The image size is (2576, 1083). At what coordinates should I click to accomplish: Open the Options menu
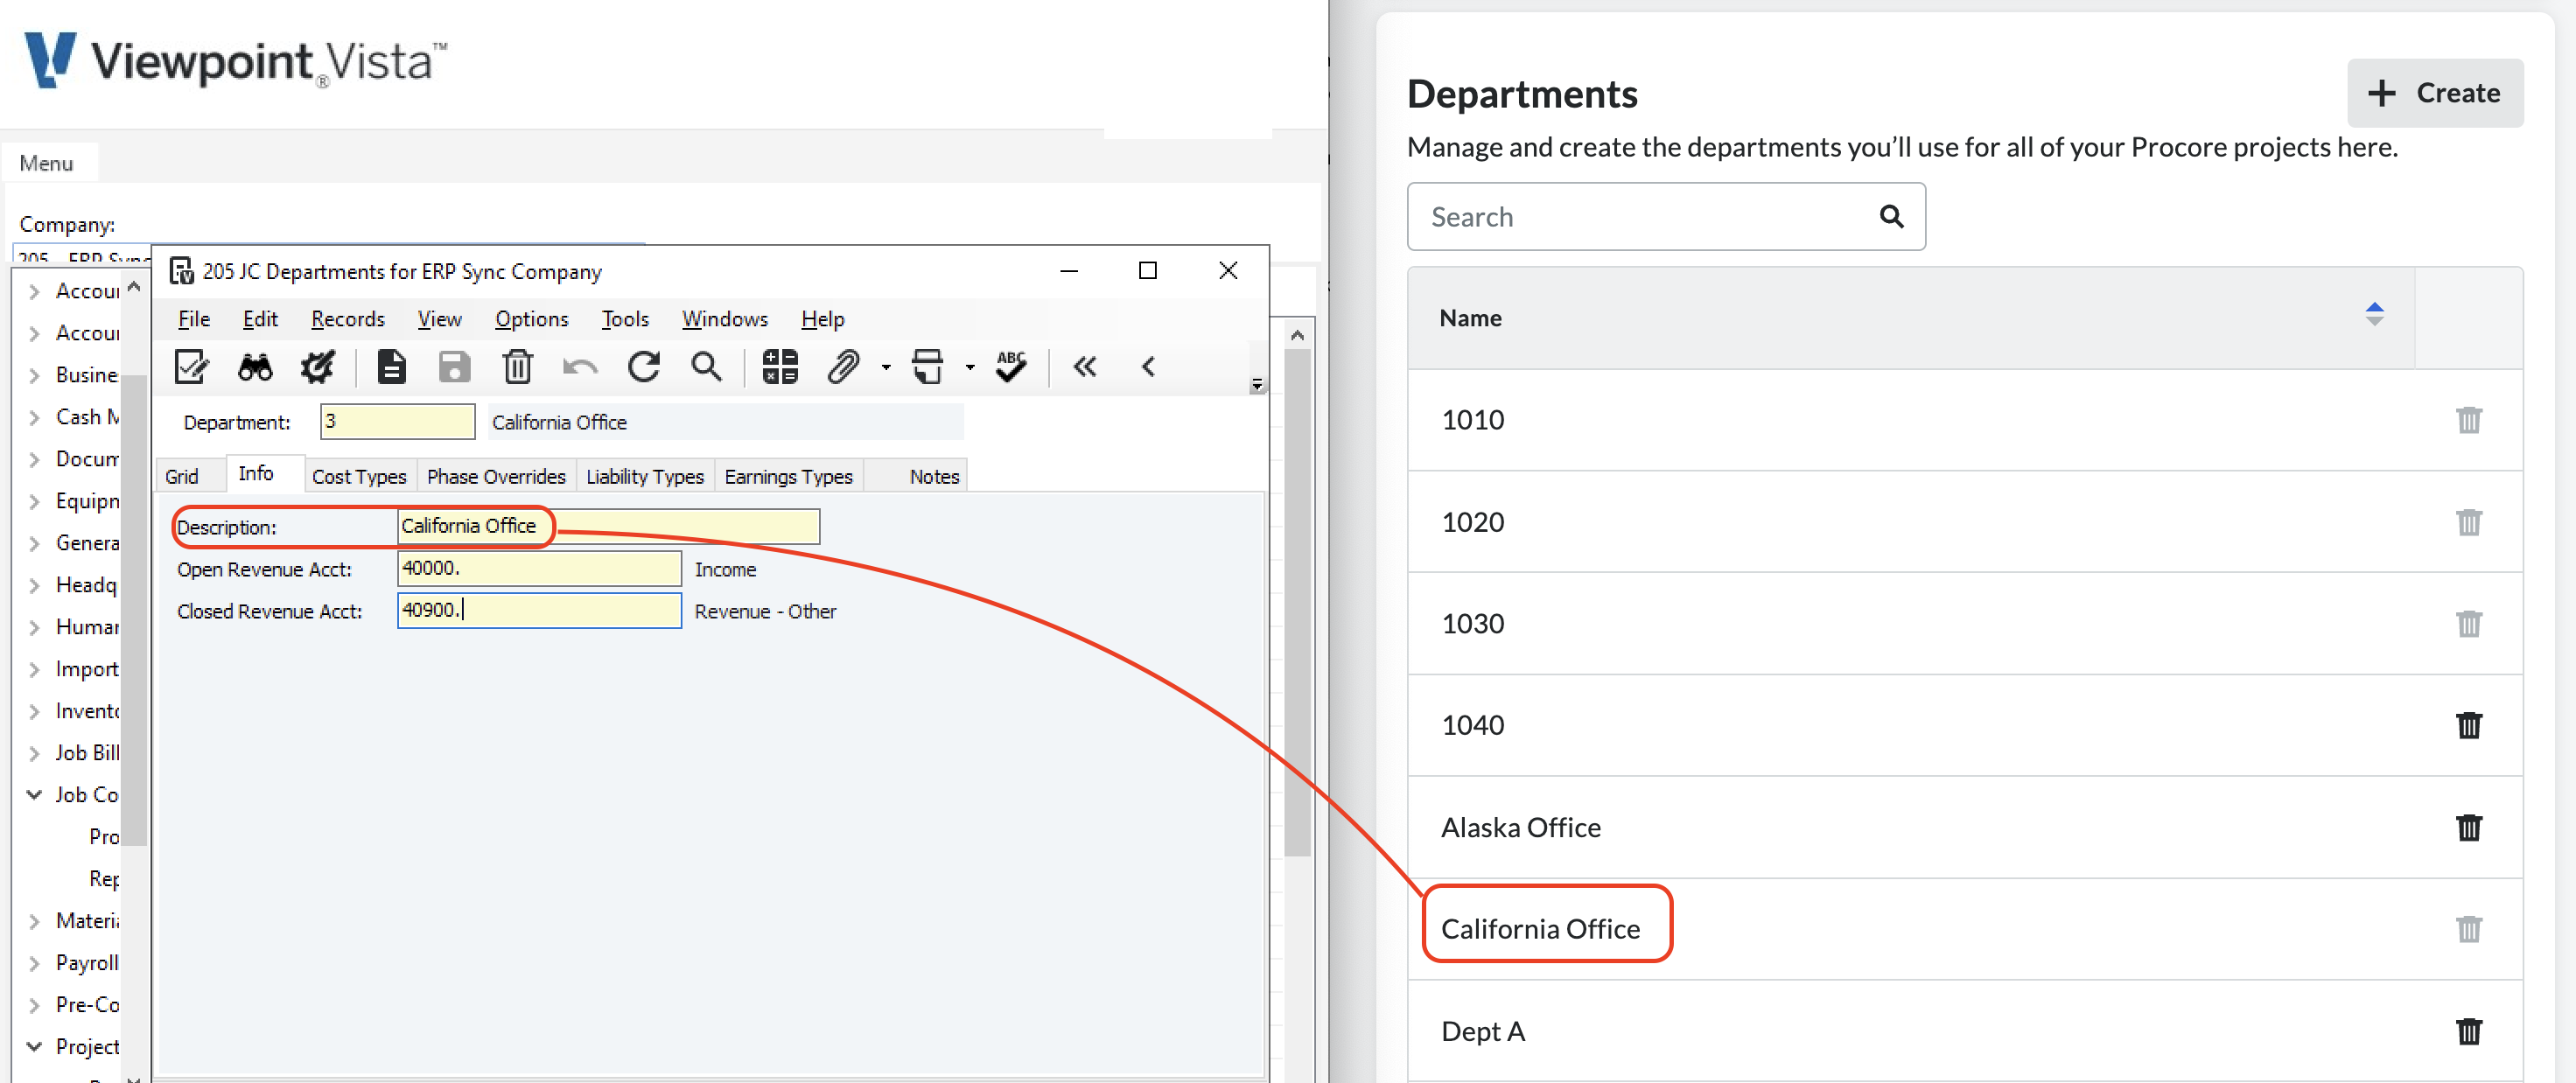click(531, 319)
